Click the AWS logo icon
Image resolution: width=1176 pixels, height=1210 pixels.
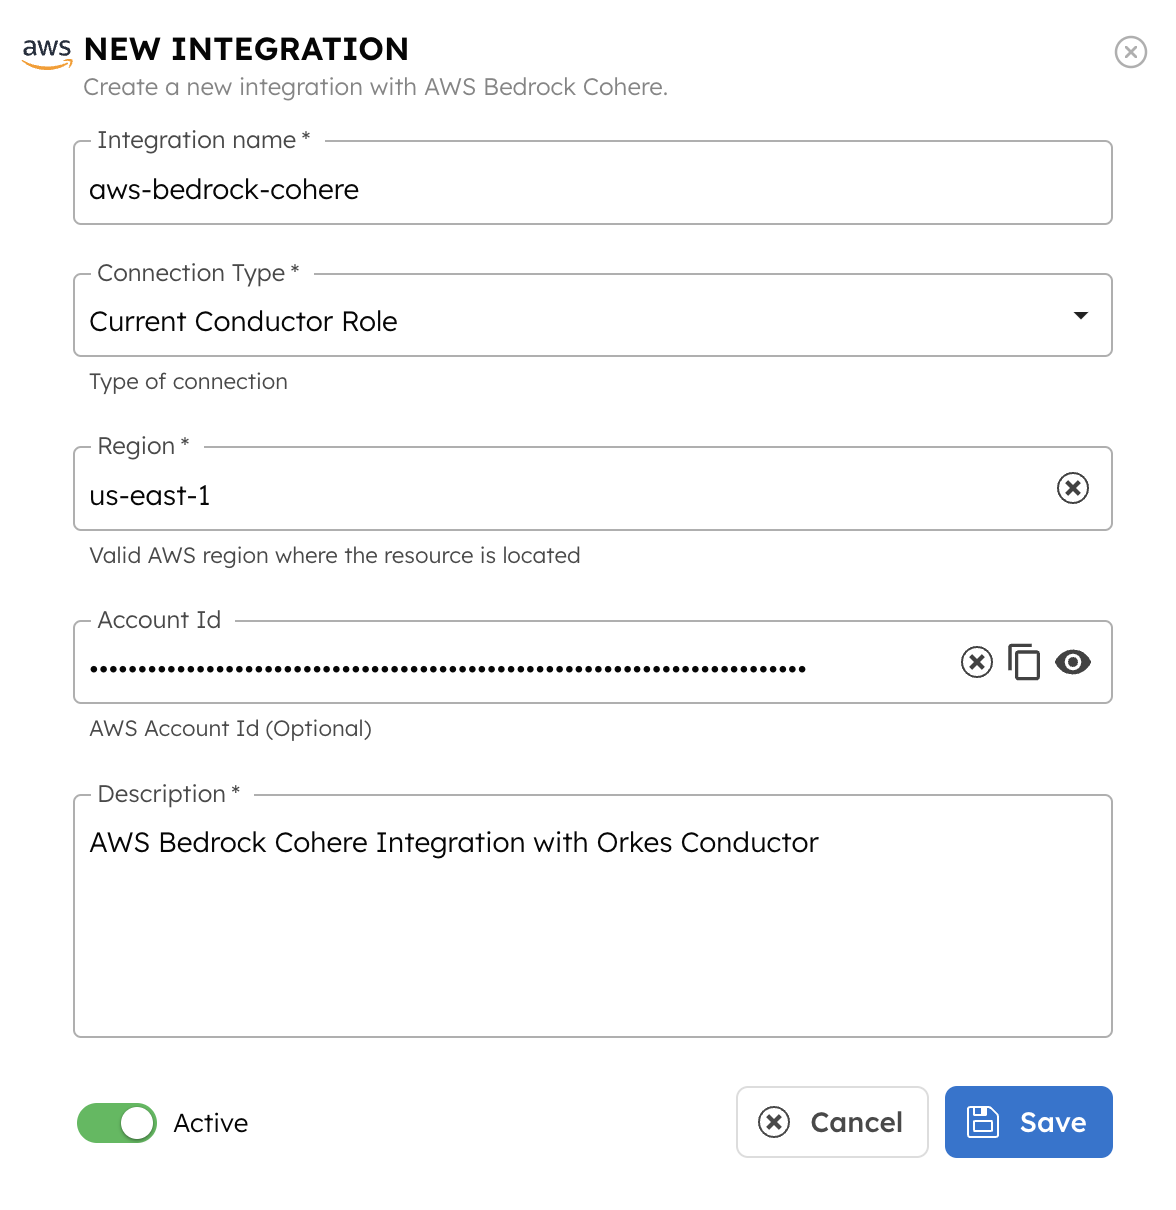[x=47, y=52]
